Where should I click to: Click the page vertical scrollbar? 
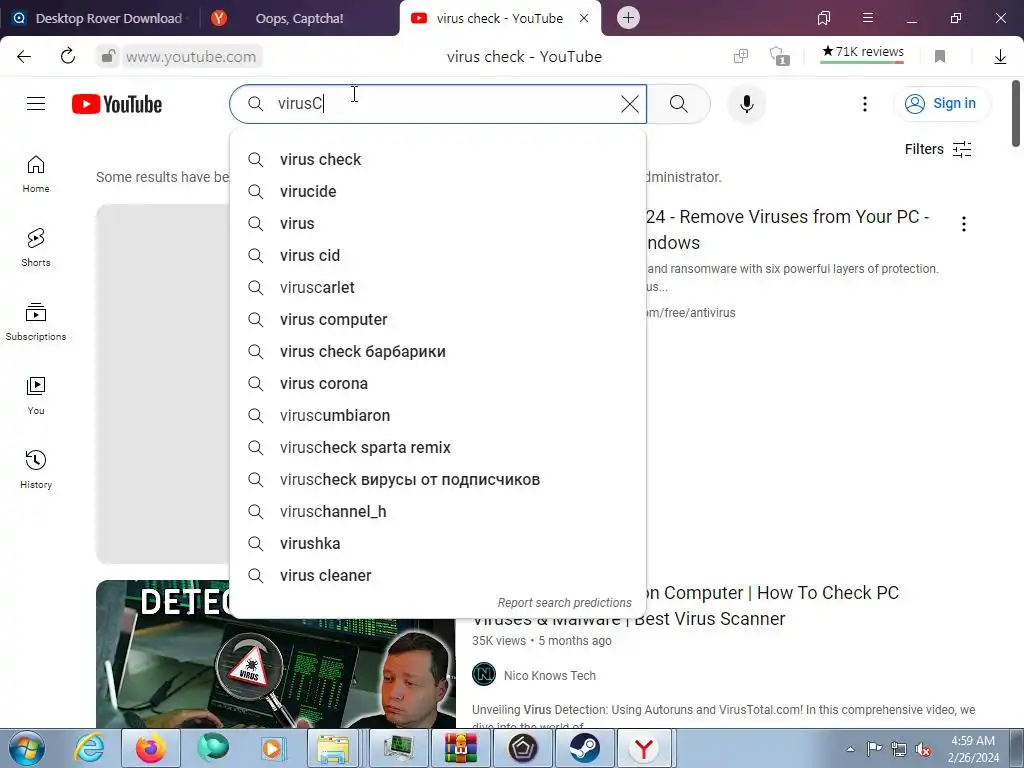[x=1016, y=114]
